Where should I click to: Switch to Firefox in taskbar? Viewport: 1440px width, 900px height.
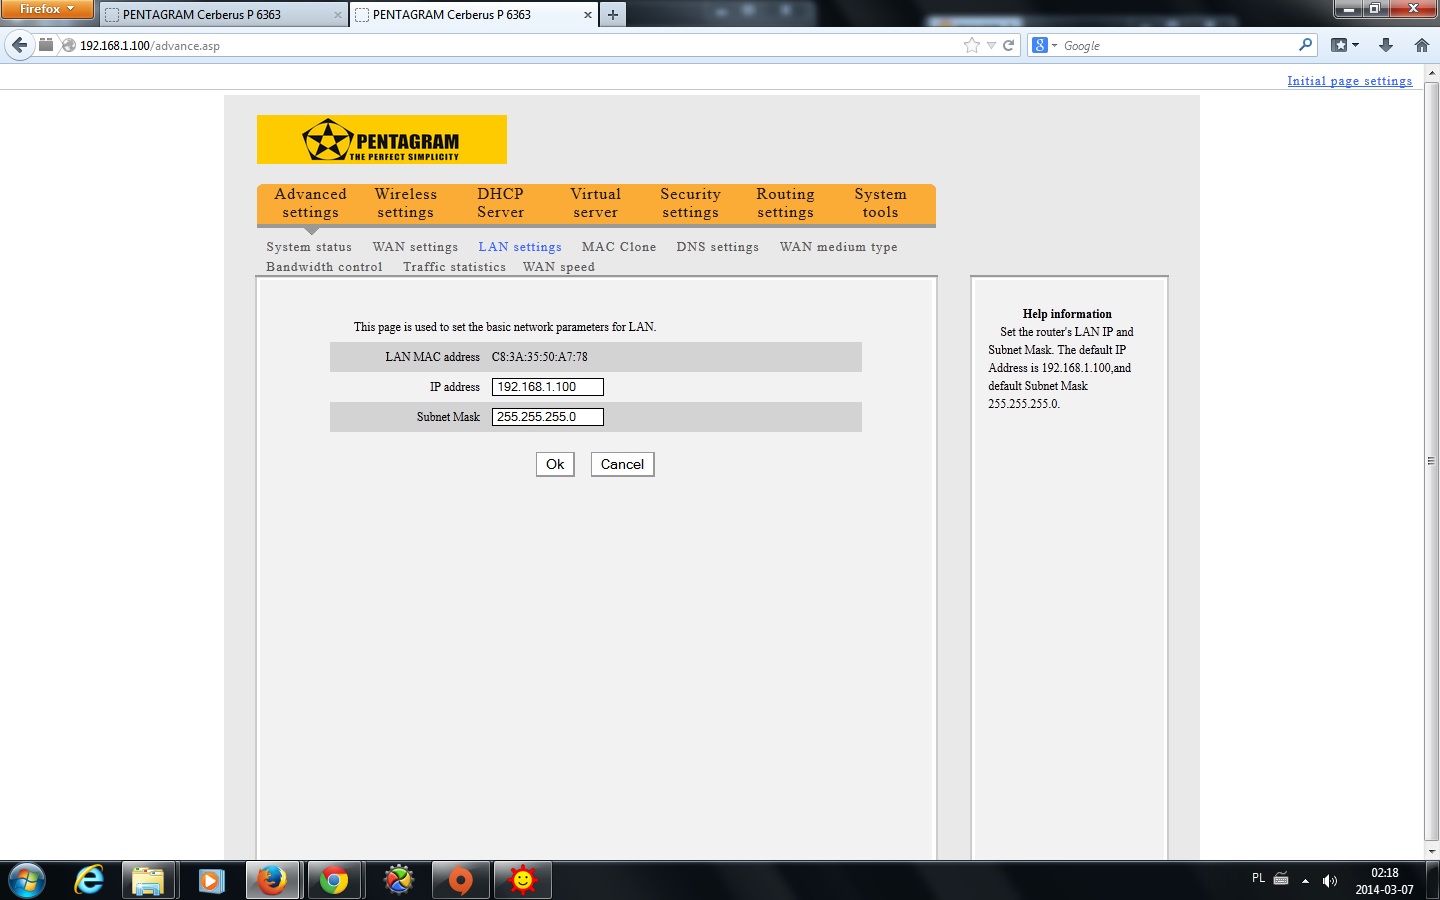point(272,881)
